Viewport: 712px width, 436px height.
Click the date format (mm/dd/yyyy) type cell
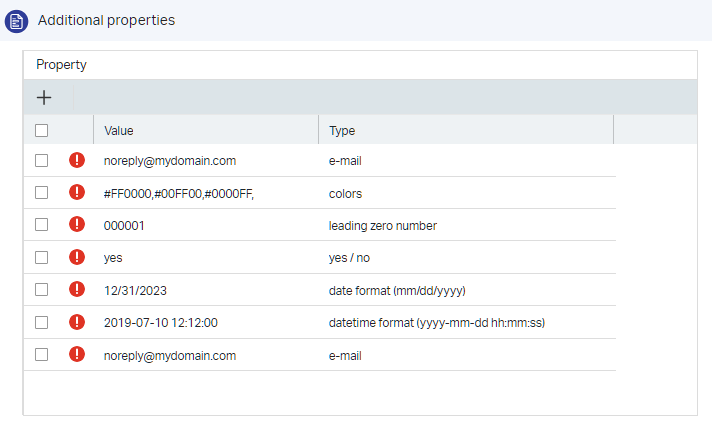pyautogui.click(x=397, y=290)
